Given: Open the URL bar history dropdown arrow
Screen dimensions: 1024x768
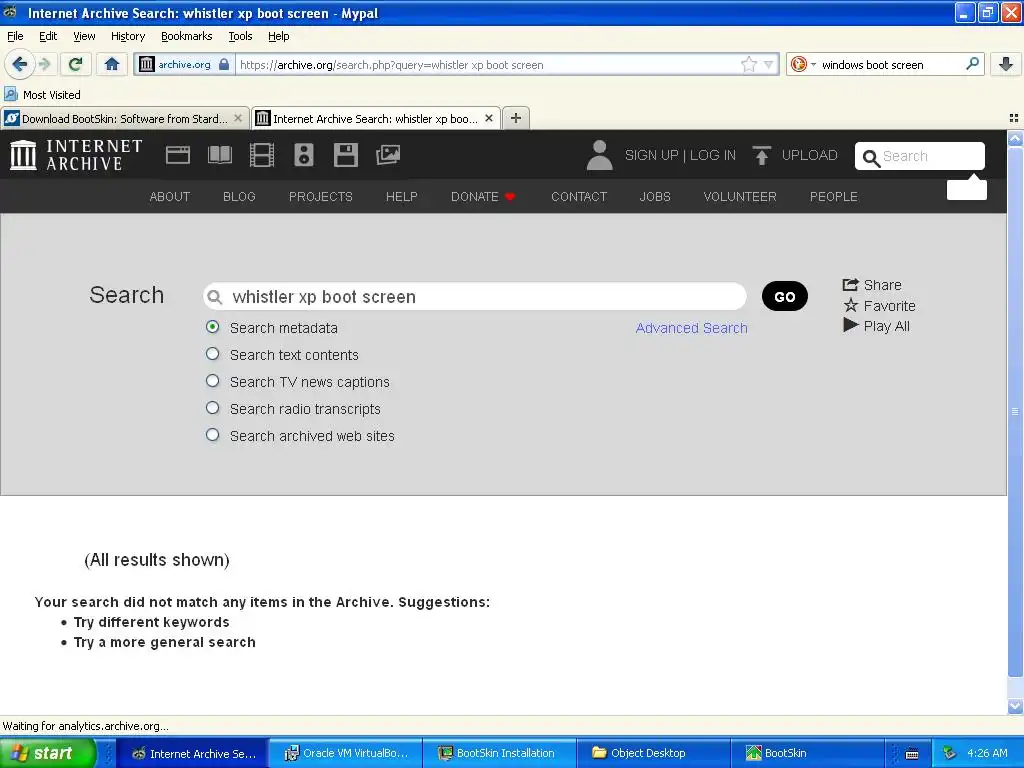Looking at the screenshot, I should pyautogui.click(x=769, y=65).
